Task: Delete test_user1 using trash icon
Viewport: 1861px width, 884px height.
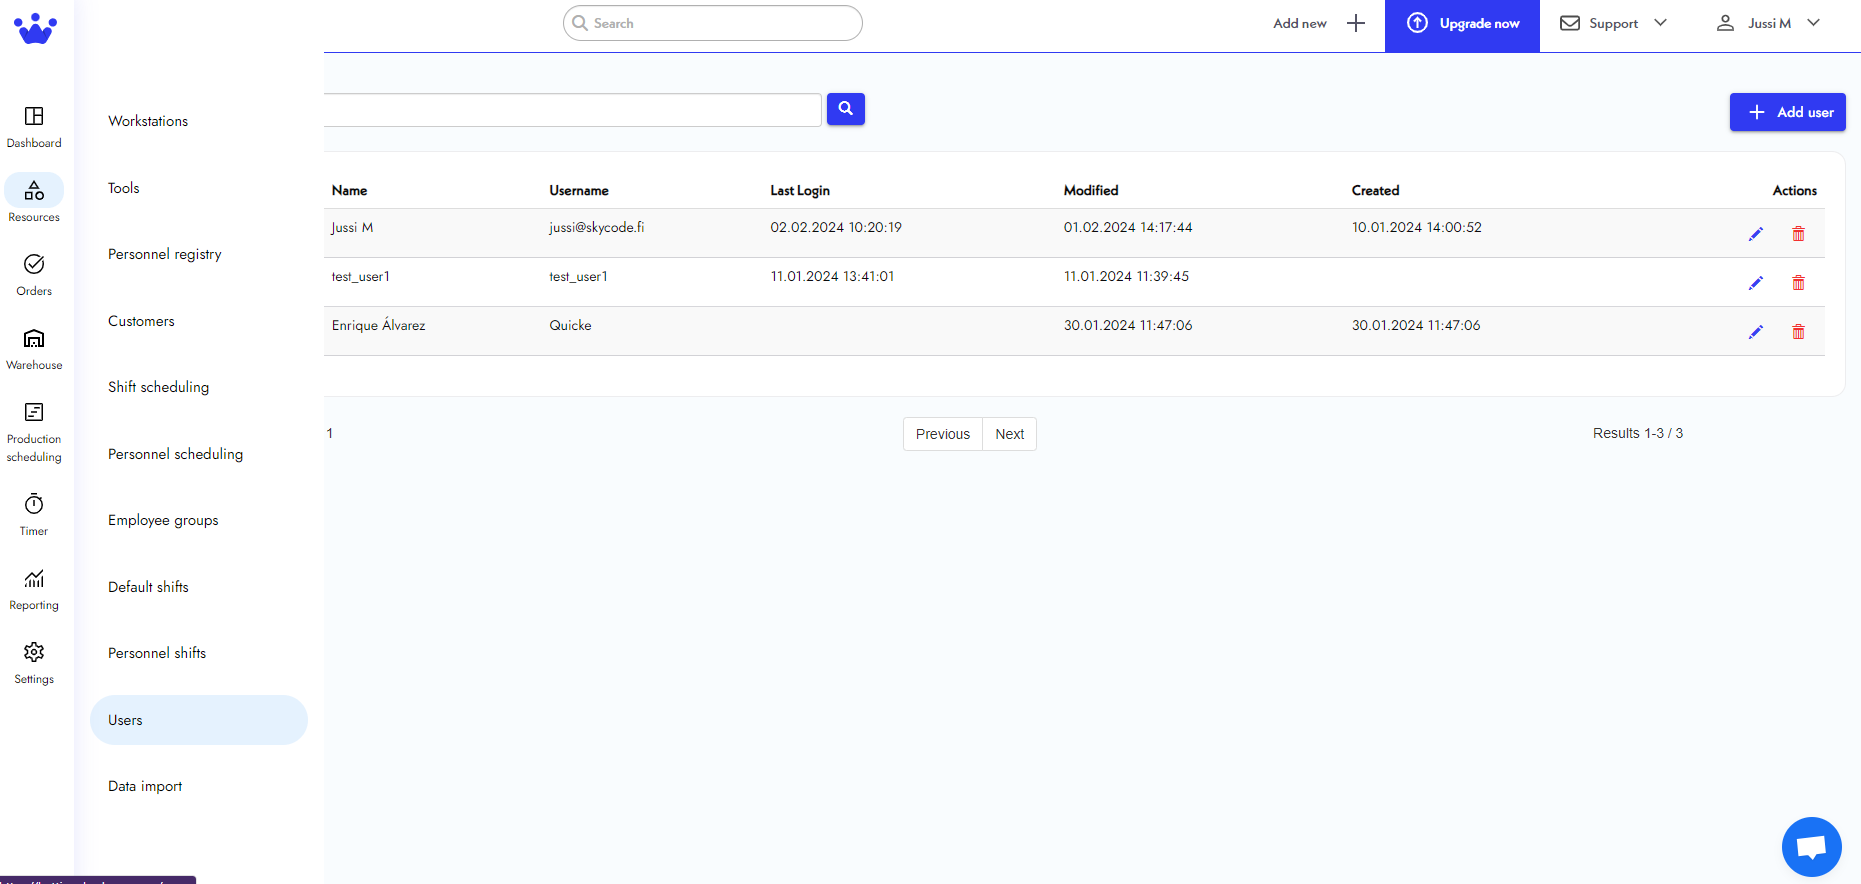Action: pyautogui.click(x=1798, y=283)
